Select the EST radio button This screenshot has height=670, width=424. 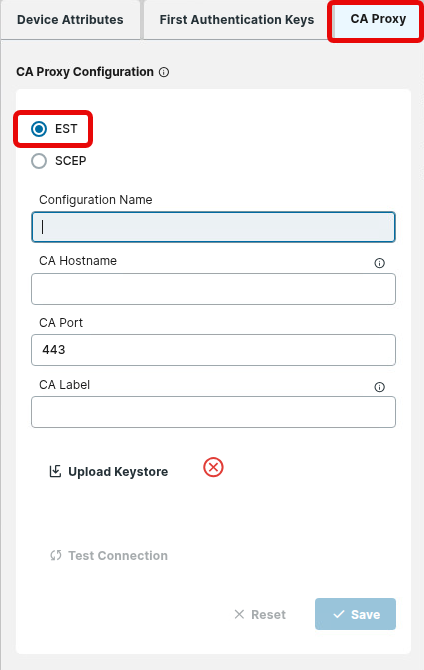39,129
